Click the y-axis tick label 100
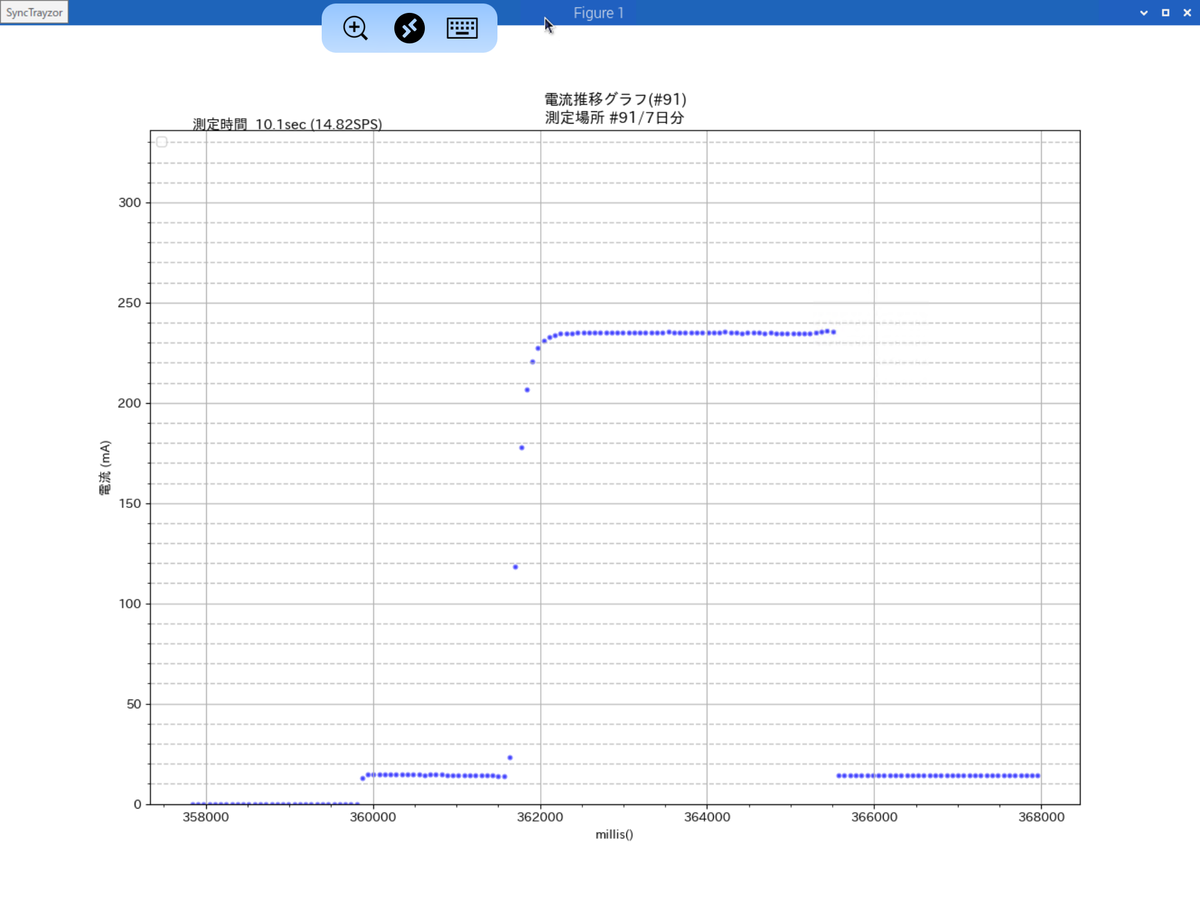Image resolution: width=1200 pixels, height=900 pixels. pyautogui.click(x=129, y=604)
